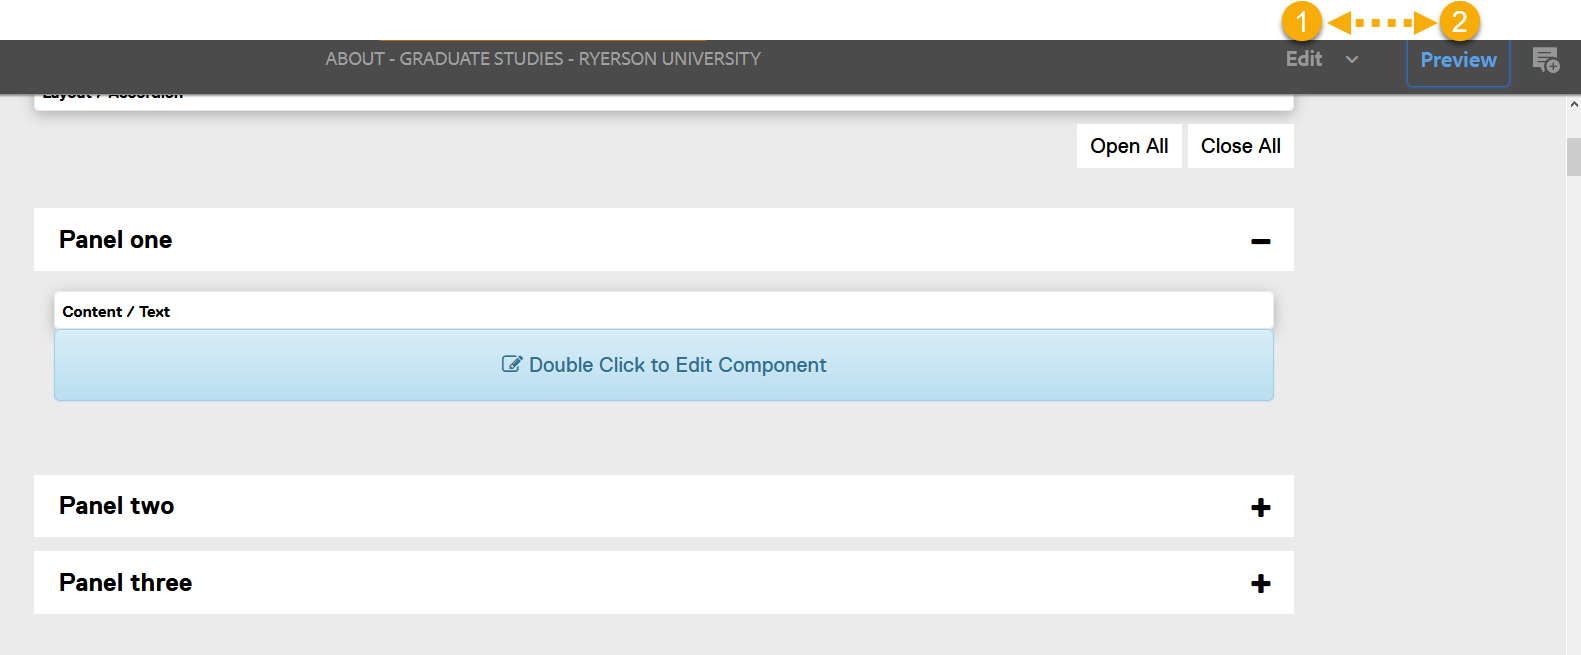
Task: Click the vertical scrollbar on the right
Action: tap(1570, 156)
